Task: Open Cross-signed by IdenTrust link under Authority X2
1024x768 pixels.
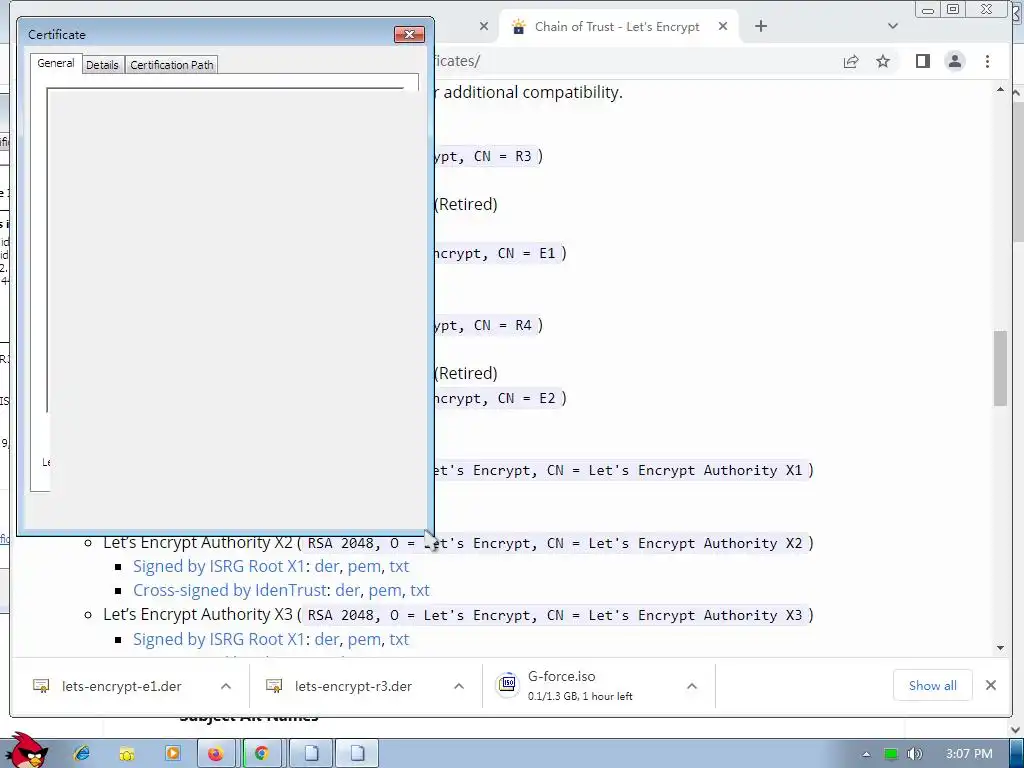Action: tap(230, 590)
